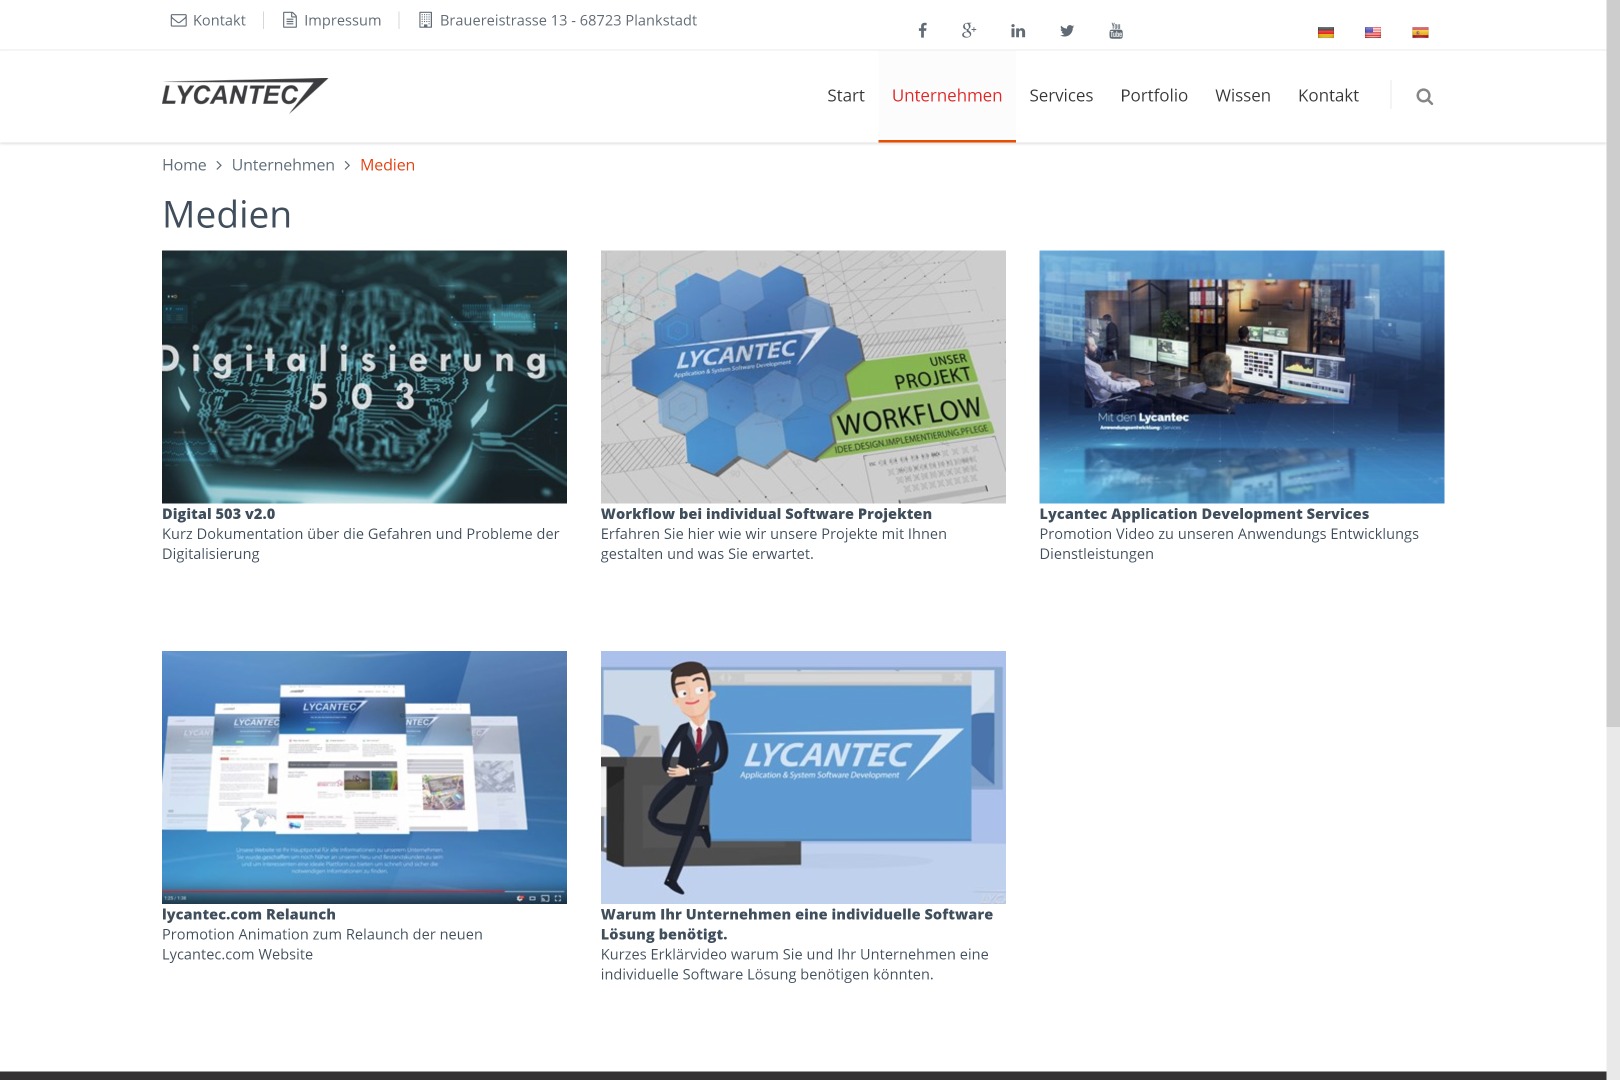1620x1080 pixels.
Task: Click the Warum Ihr Unternehmen title
Action: (797, 924)
